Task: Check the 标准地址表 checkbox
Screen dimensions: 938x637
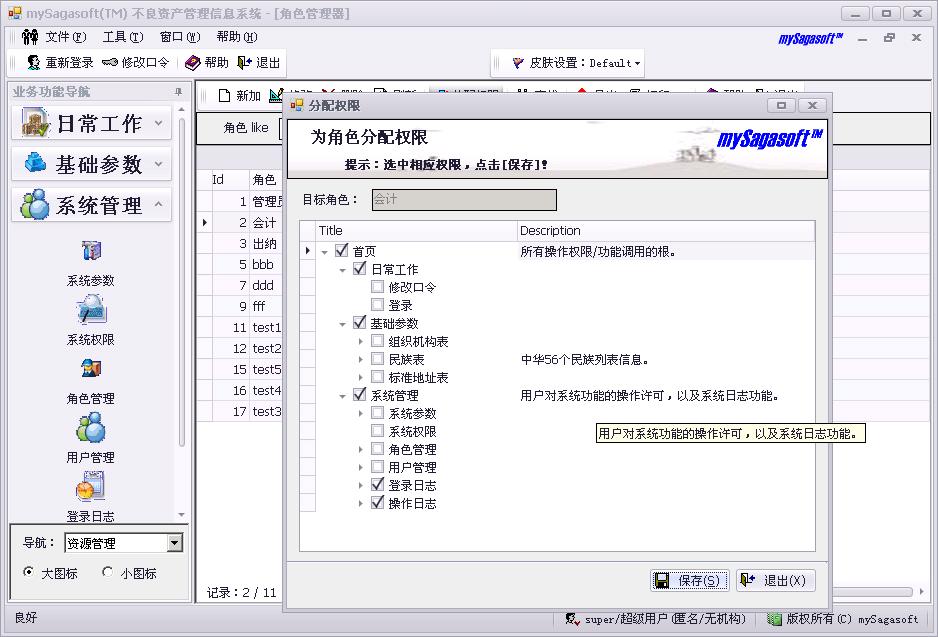Action: 377,376
